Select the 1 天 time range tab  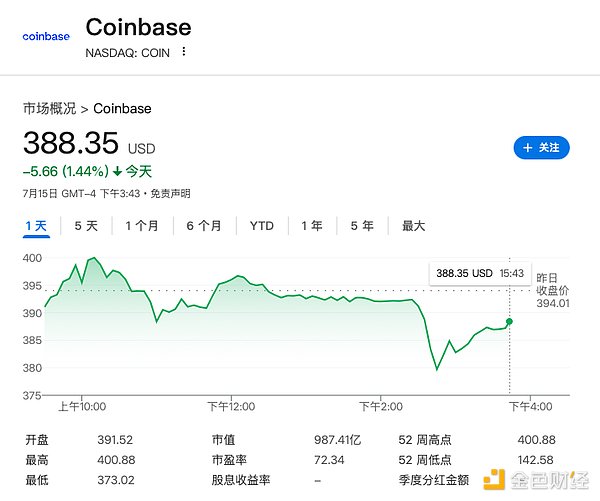36,226
